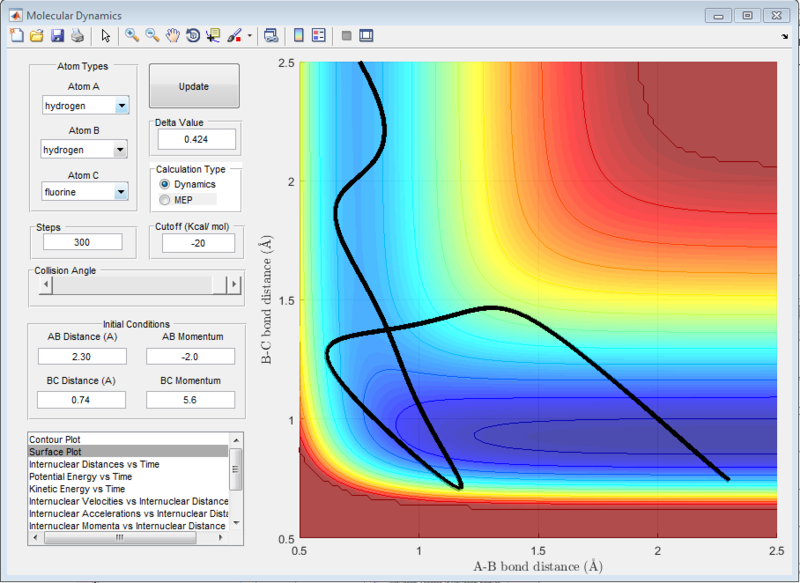Select the Zoom In magnifier tool
Screen dimensions: 800x583
coord(132,35)
